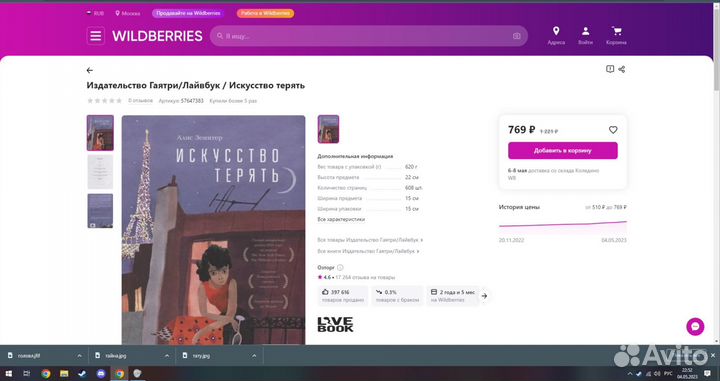Expand options for first downloaded file

point(79,356)
